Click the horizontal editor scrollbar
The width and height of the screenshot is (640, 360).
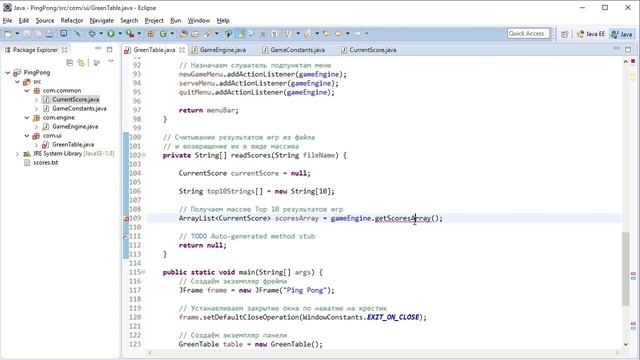385,352
